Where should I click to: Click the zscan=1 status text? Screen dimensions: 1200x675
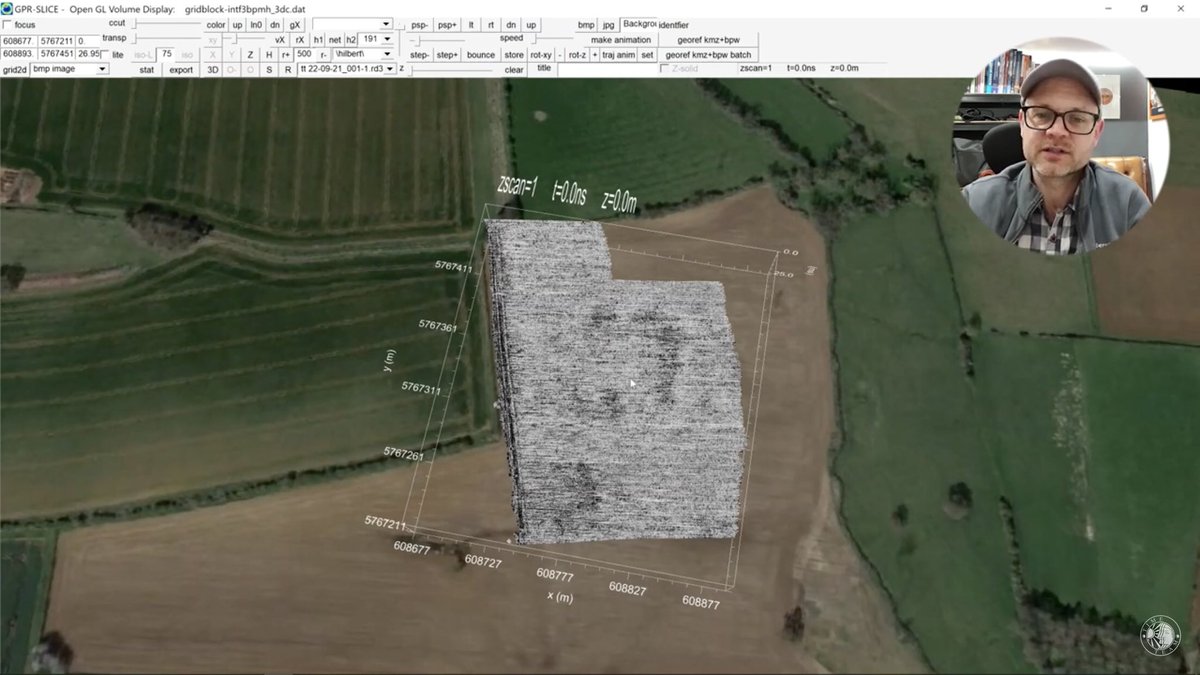(755, 68)
